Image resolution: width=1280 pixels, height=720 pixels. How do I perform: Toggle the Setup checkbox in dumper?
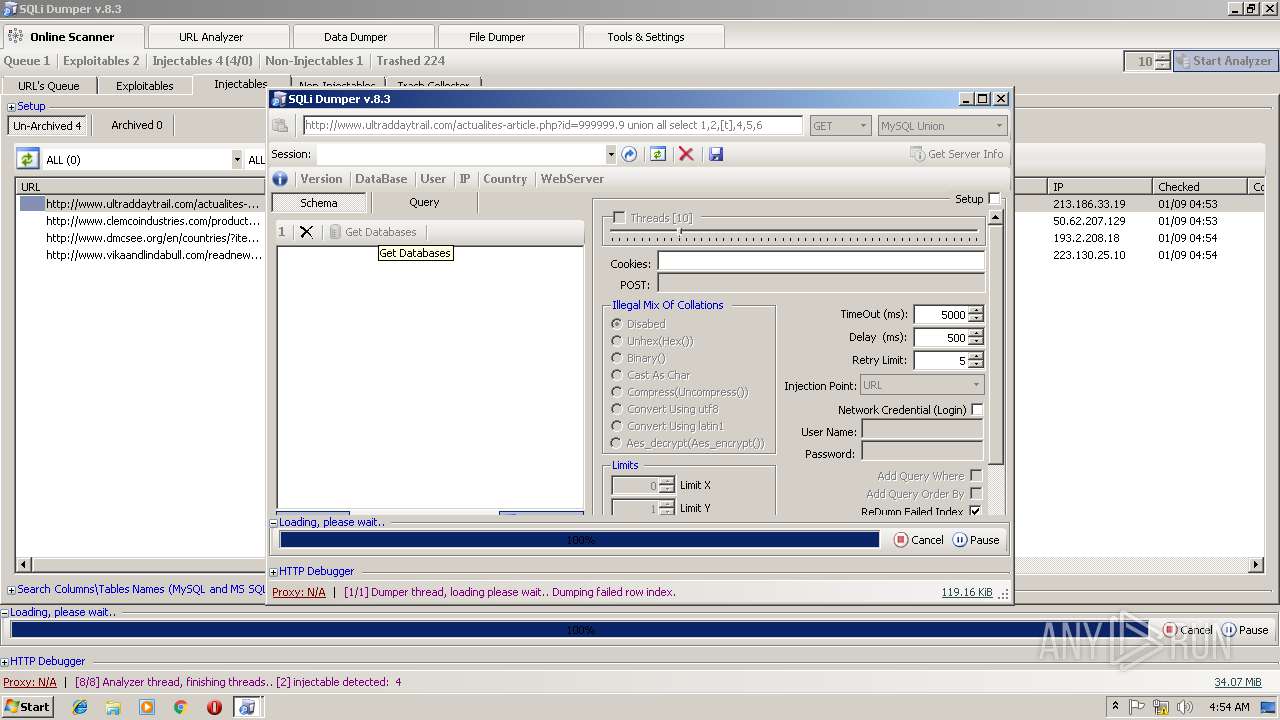coord(994,199)
